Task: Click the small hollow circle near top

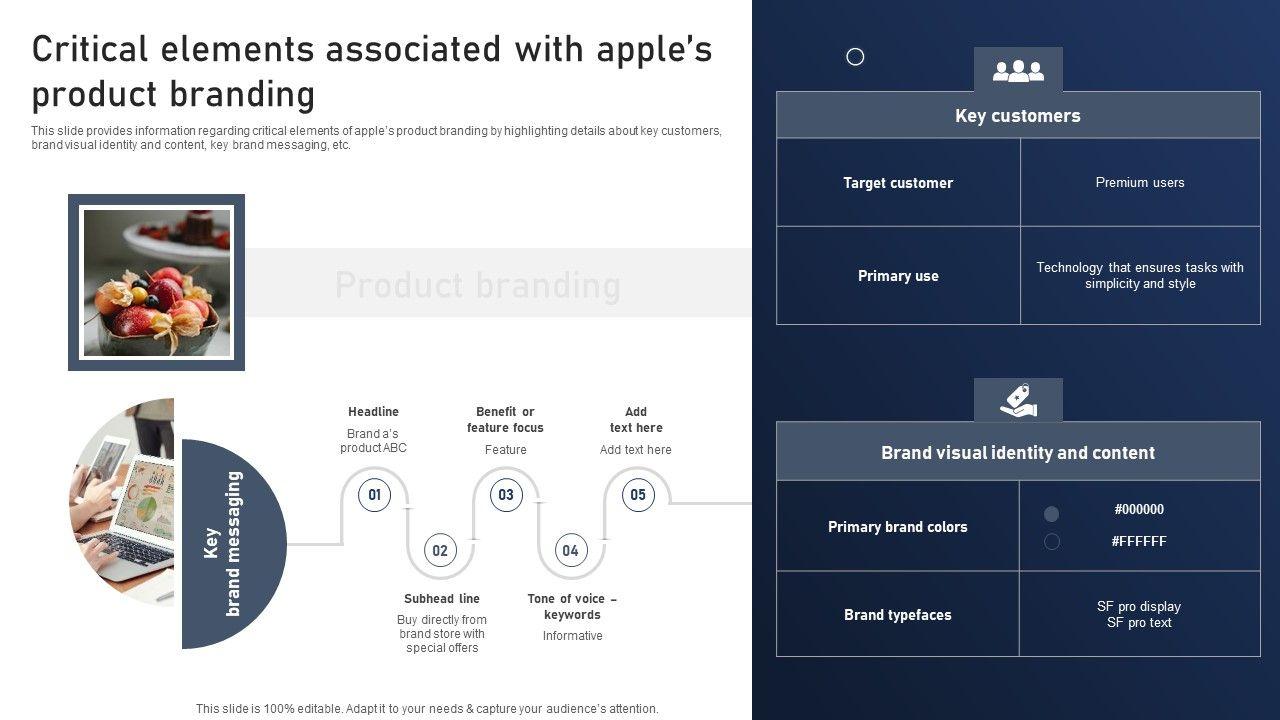Action: 855,57
